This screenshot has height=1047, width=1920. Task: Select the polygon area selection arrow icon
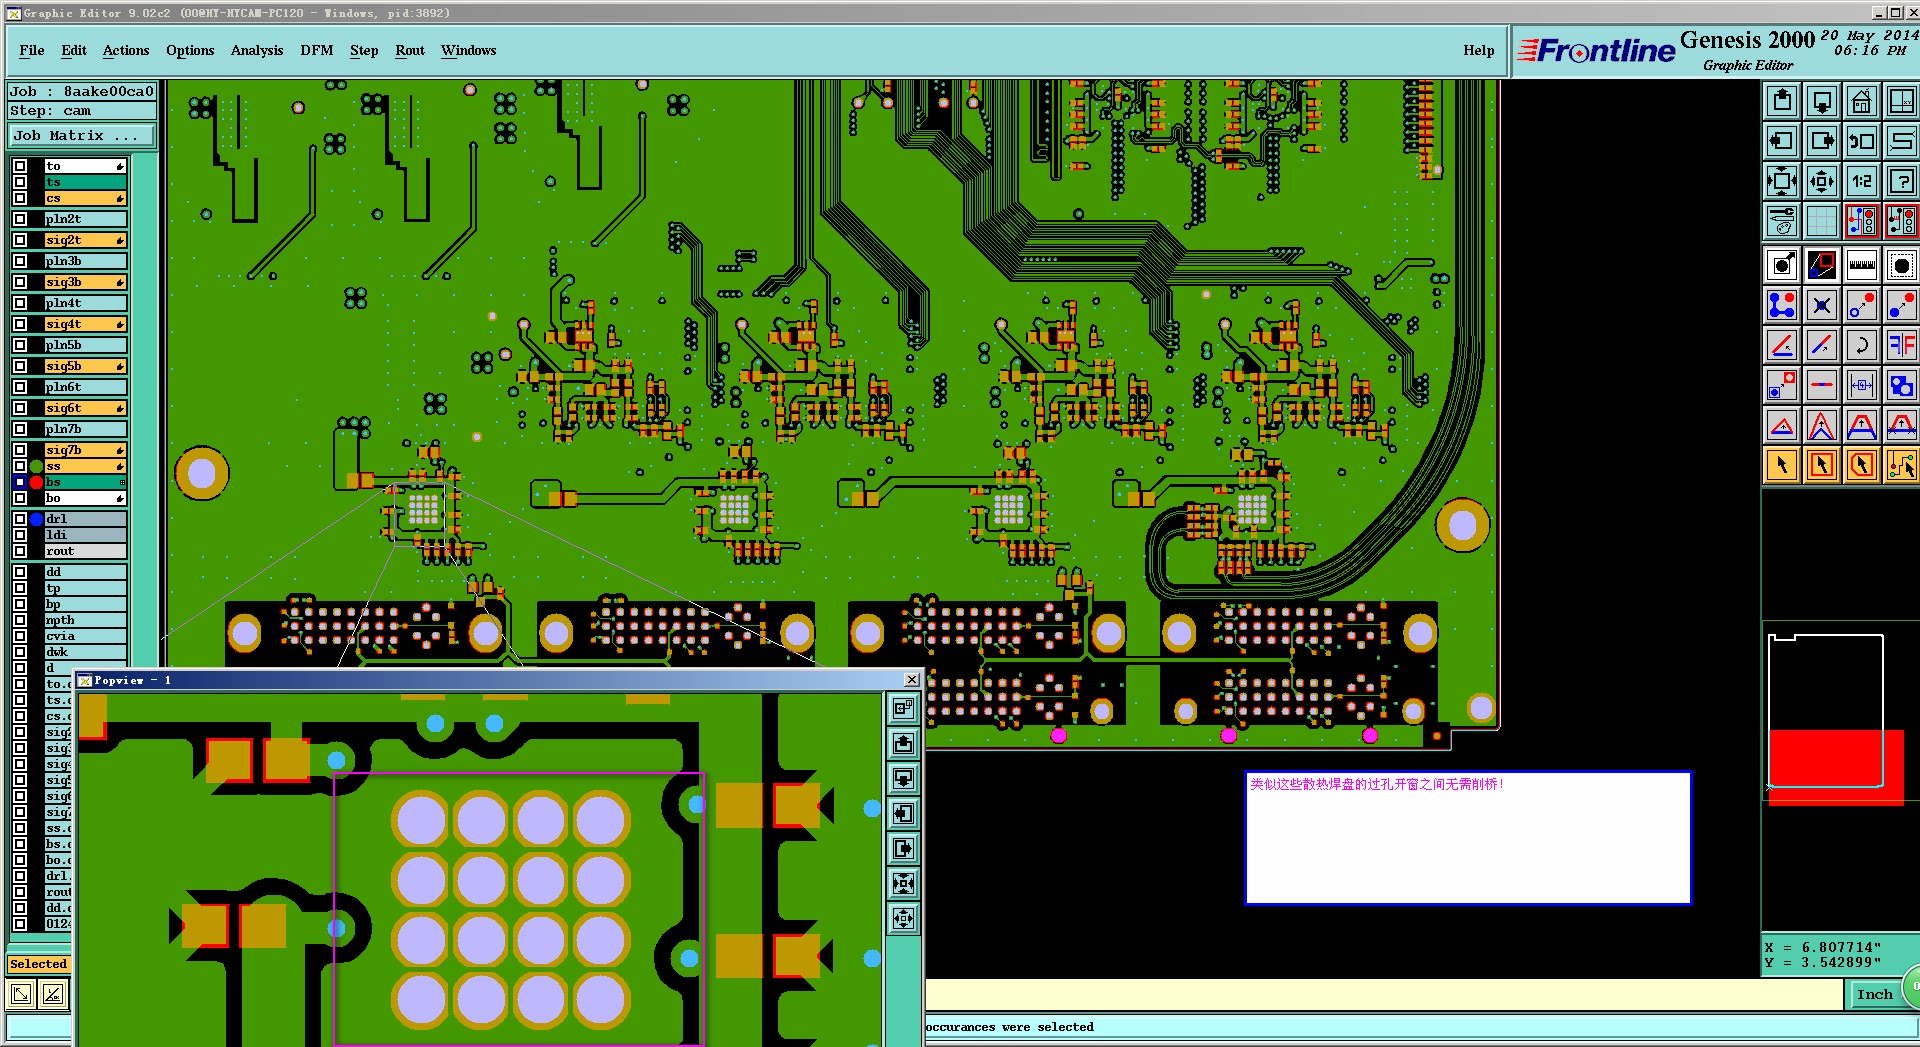click(1861, 465)
